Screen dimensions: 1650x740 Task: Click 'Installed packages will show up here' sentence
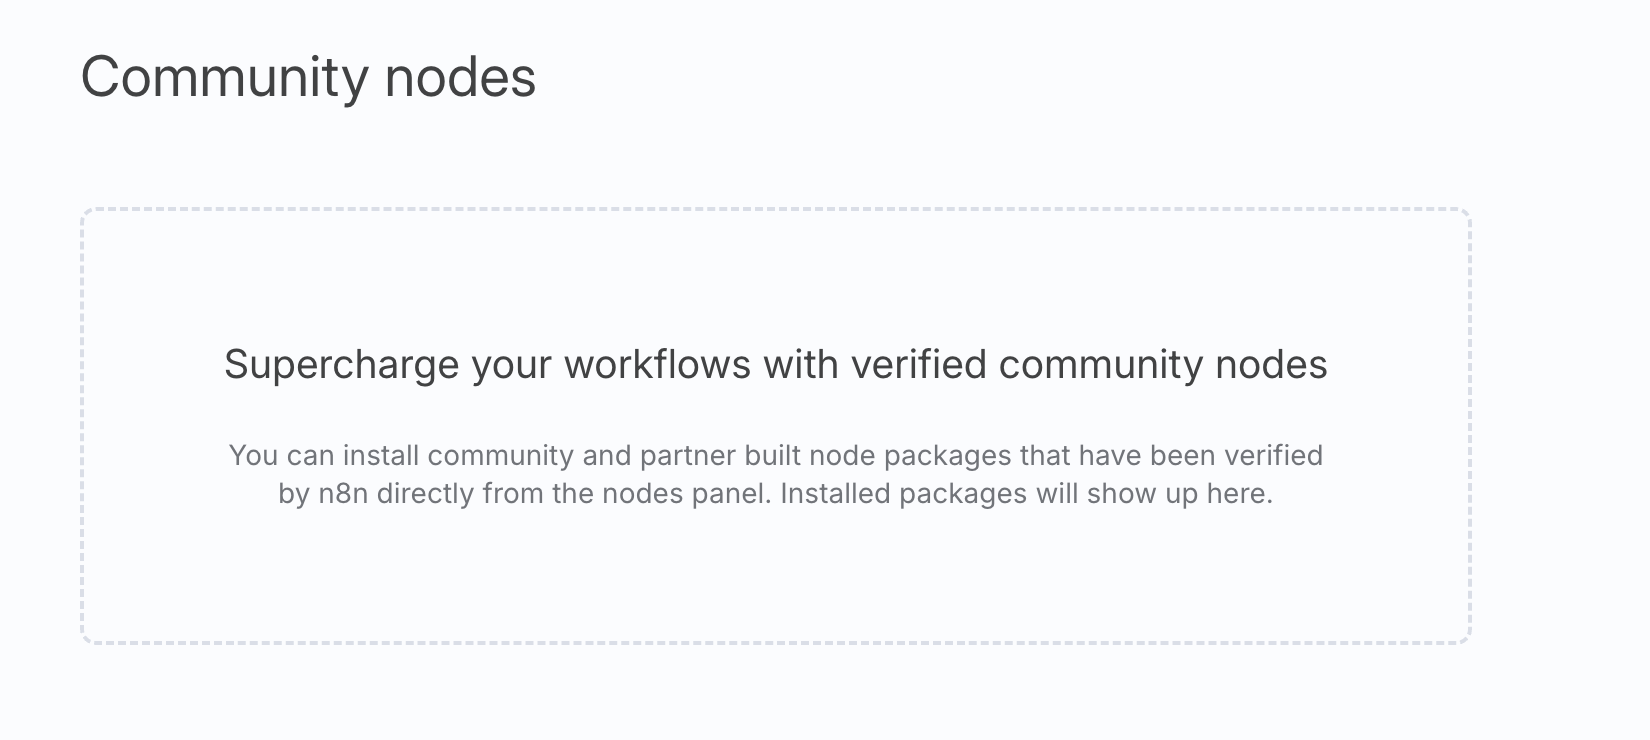(x=1027, y=494)
